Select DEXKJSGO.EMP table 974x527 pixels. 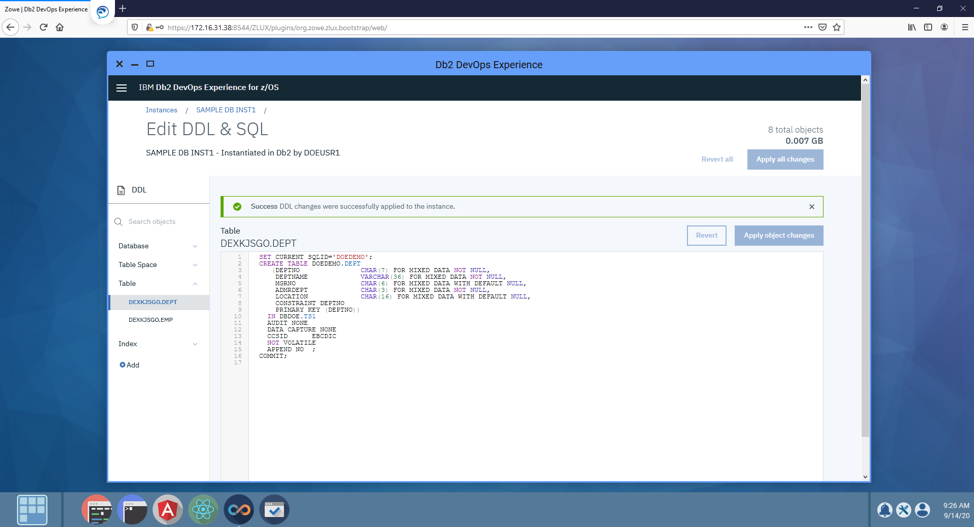click(x=159, y=320)
